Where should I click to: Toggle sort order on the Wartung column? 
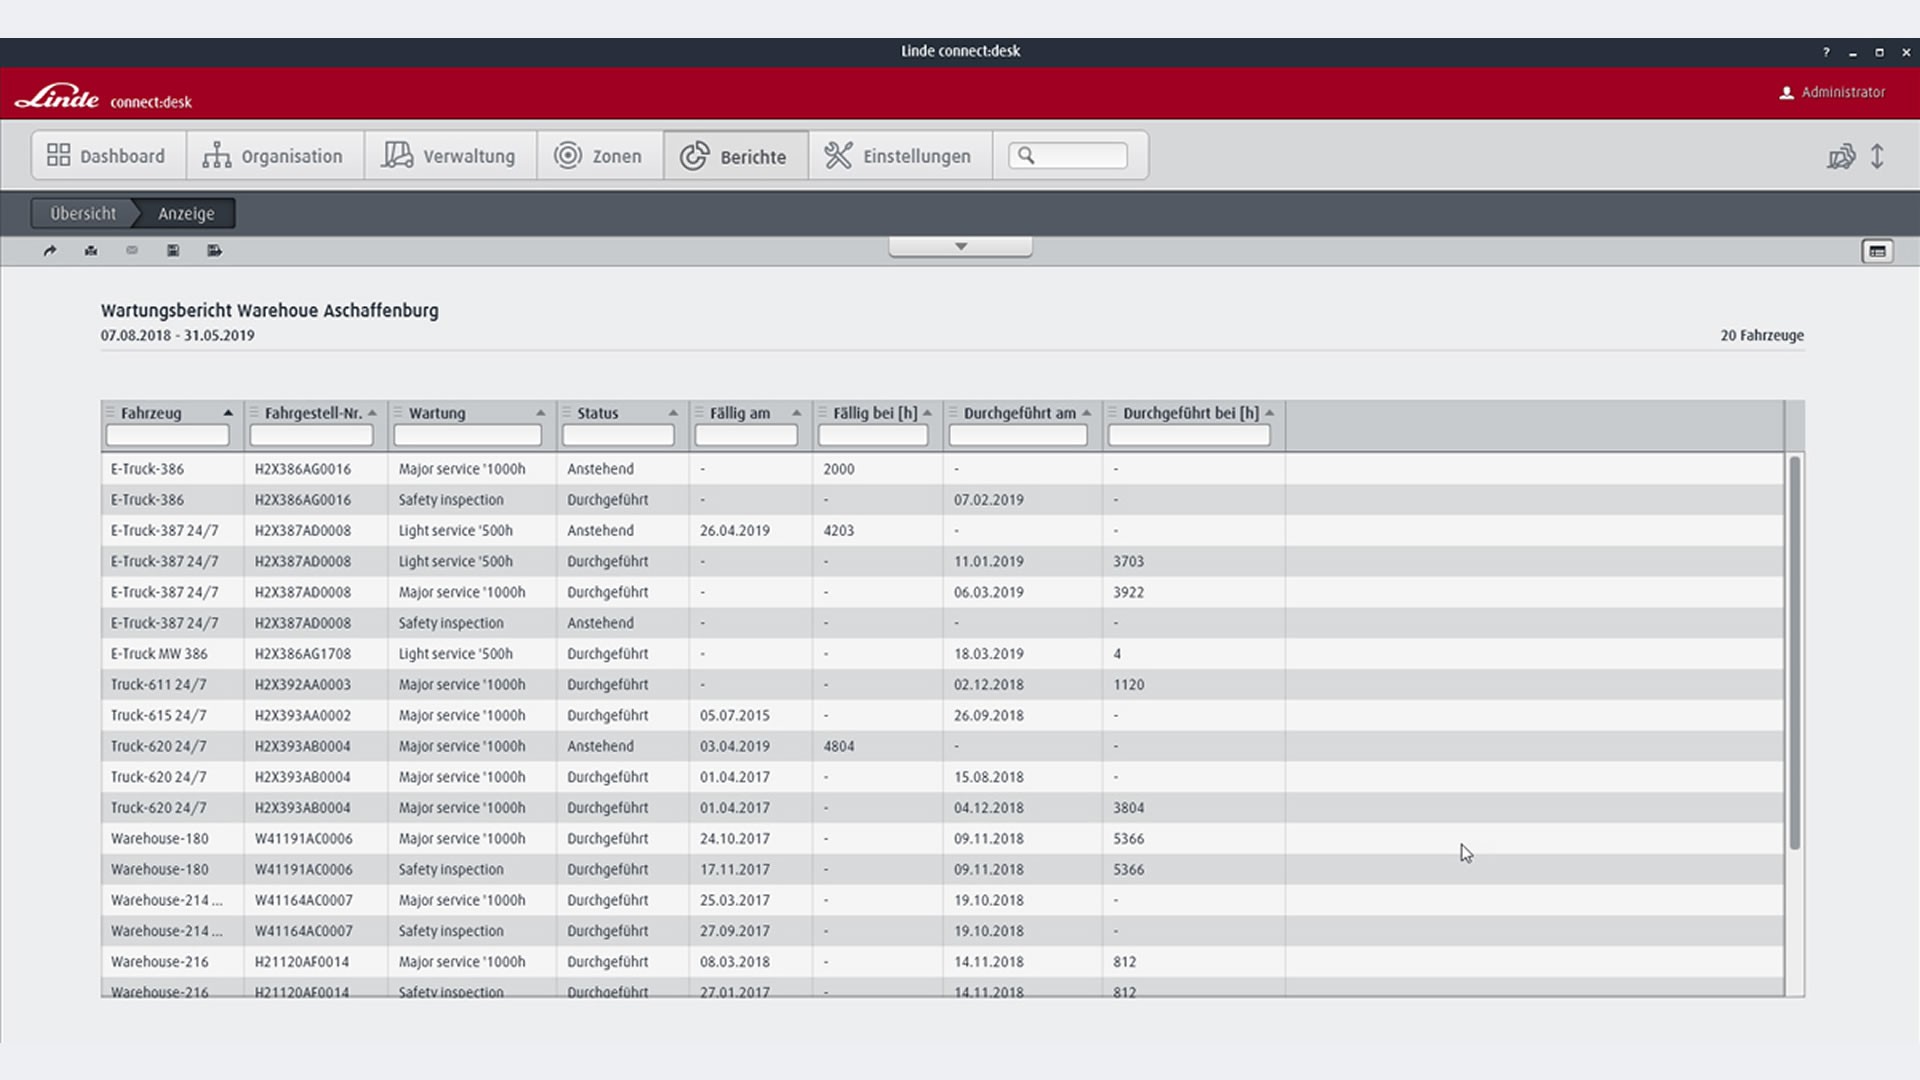[x=542, y=412]
